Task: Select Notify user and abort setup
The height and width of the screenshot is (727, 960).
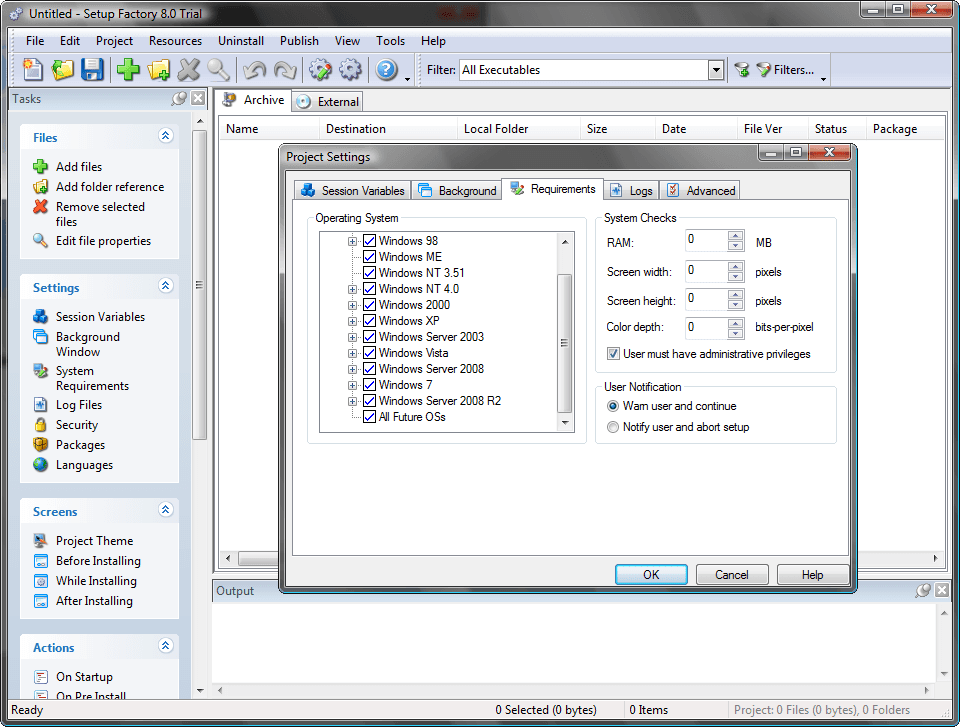Action: [x=613, y=427]
